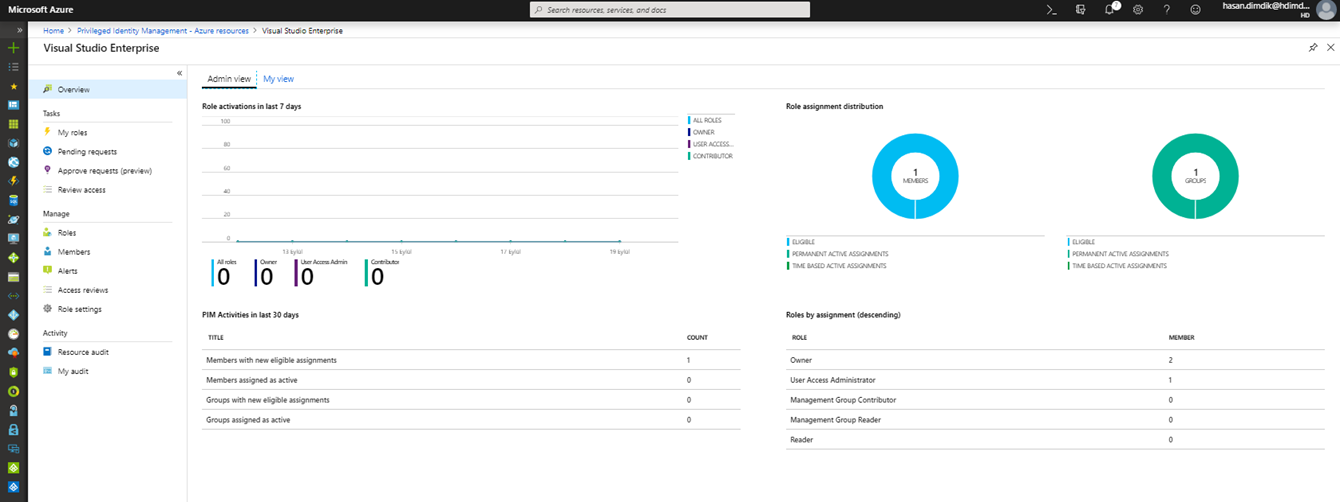Collapse the resource menu with double chevron

[179, 73]
